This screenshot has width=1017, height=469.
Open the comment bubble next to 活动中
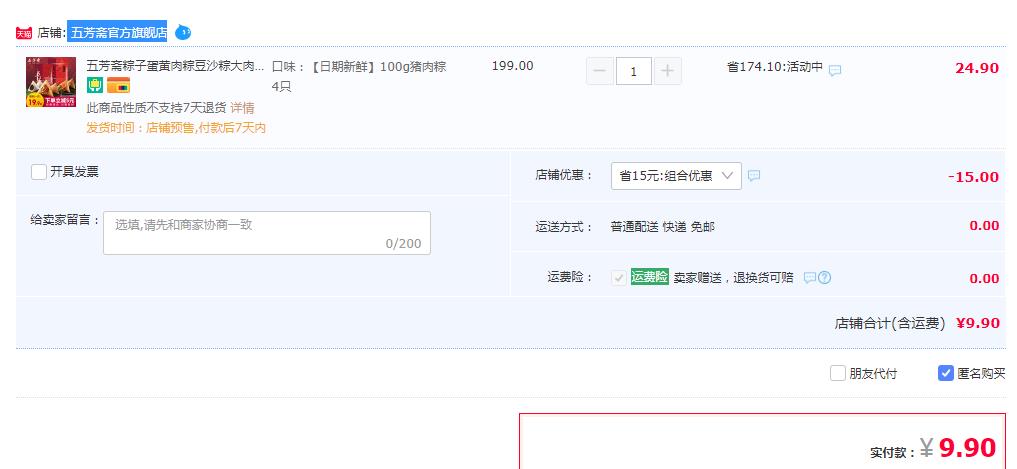pyautogui.click(x=835, y=70)
